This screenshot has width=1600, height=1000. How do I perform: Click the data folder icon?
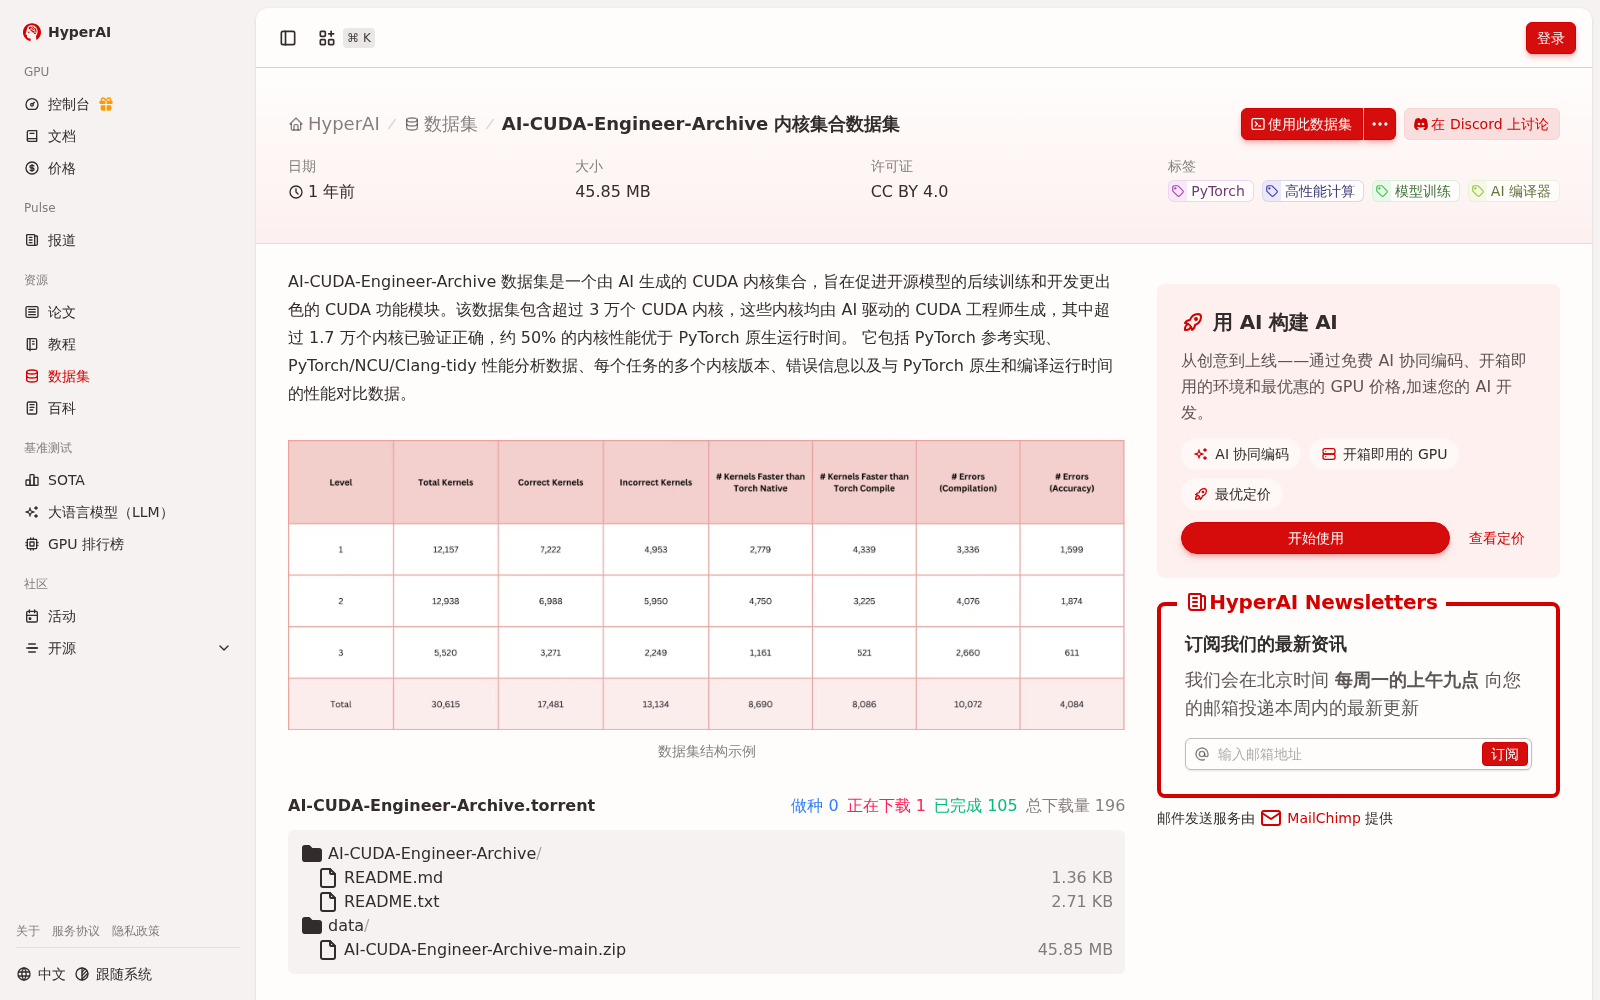[x=312, y=925]
